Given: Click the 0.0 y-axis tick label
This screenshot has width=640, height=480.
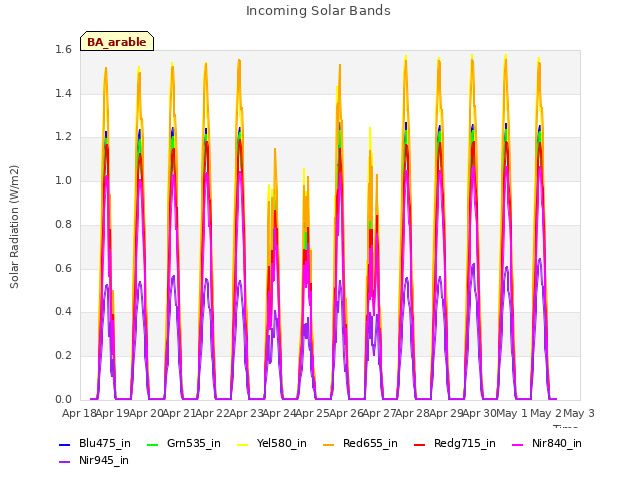Looking at the screenshot, I should point(63,400).
